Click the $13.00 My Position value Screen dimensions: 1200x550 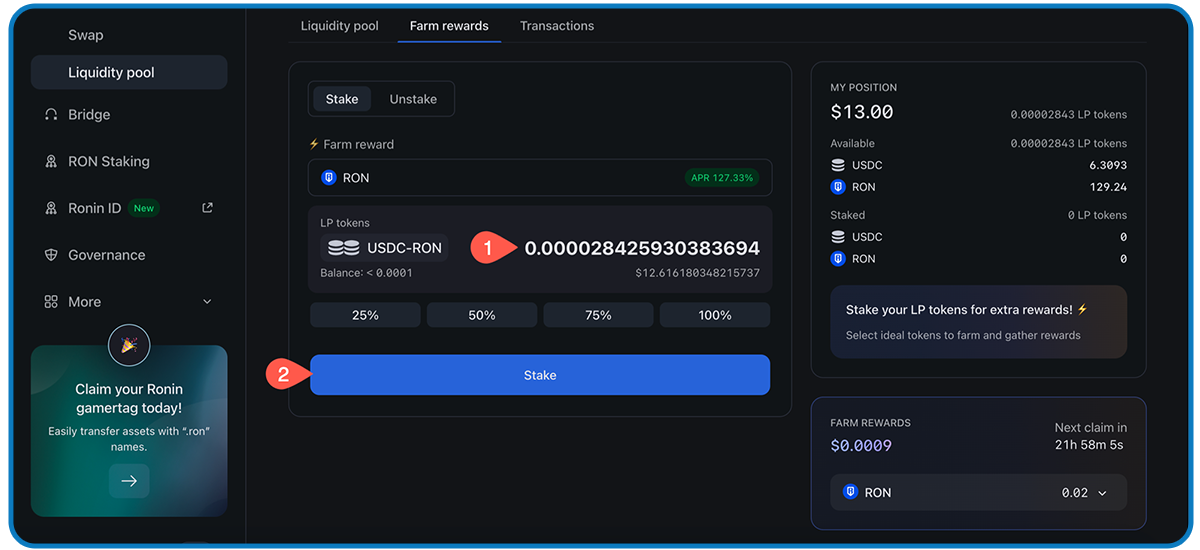point(862,112)
